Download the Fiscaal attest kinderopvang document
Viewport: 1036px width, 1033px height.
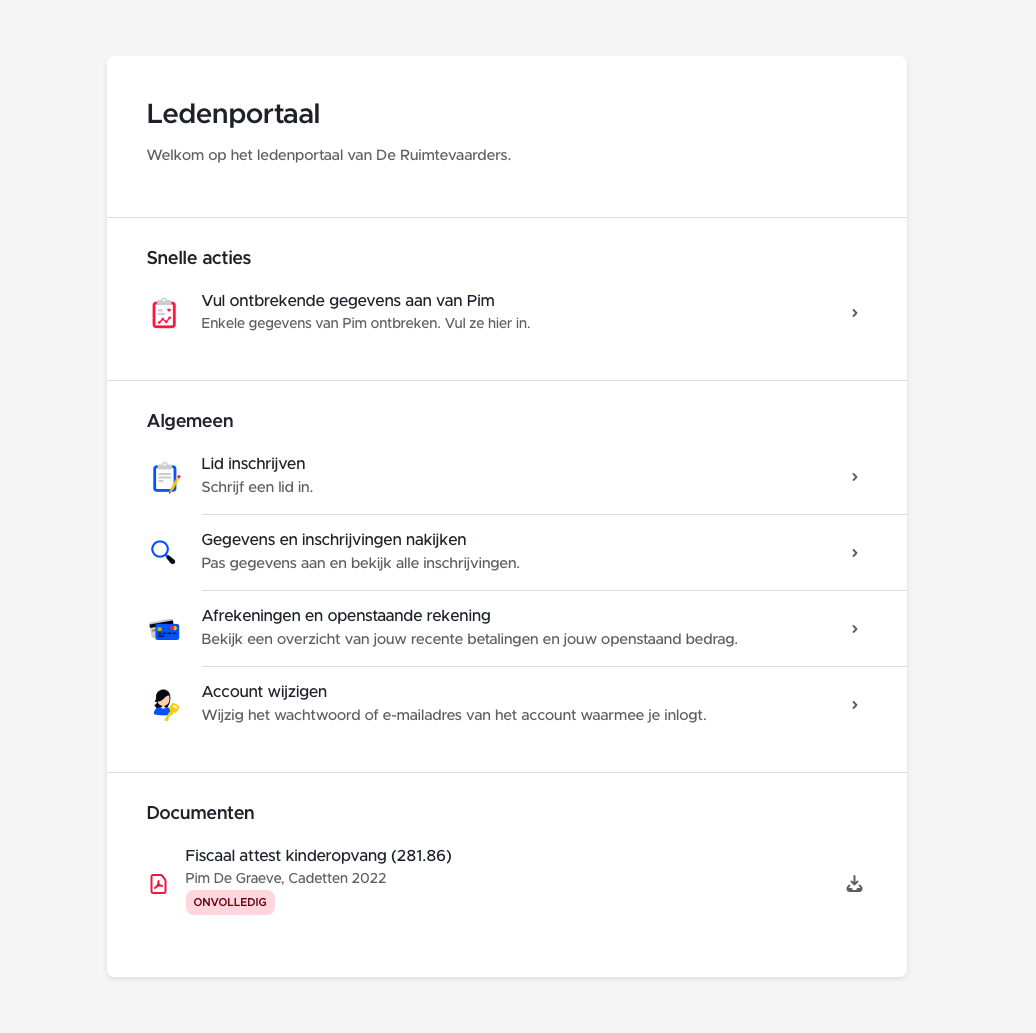tap(854, 884)
